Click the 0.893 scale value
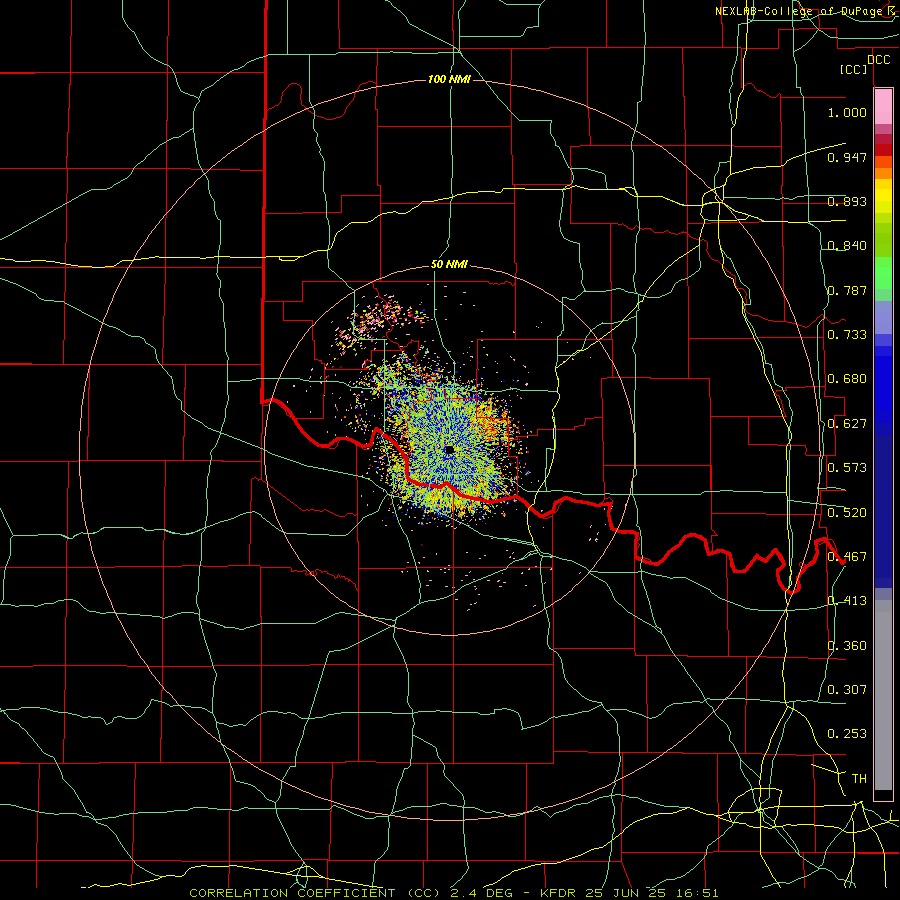 (847, 201)
